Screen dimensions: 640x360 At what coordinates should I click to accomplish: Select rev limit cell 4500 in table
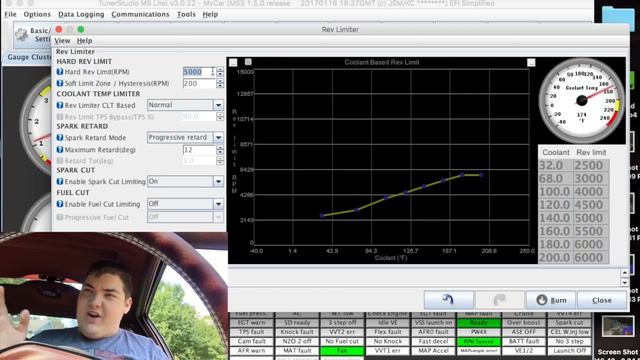click(591, 204)
